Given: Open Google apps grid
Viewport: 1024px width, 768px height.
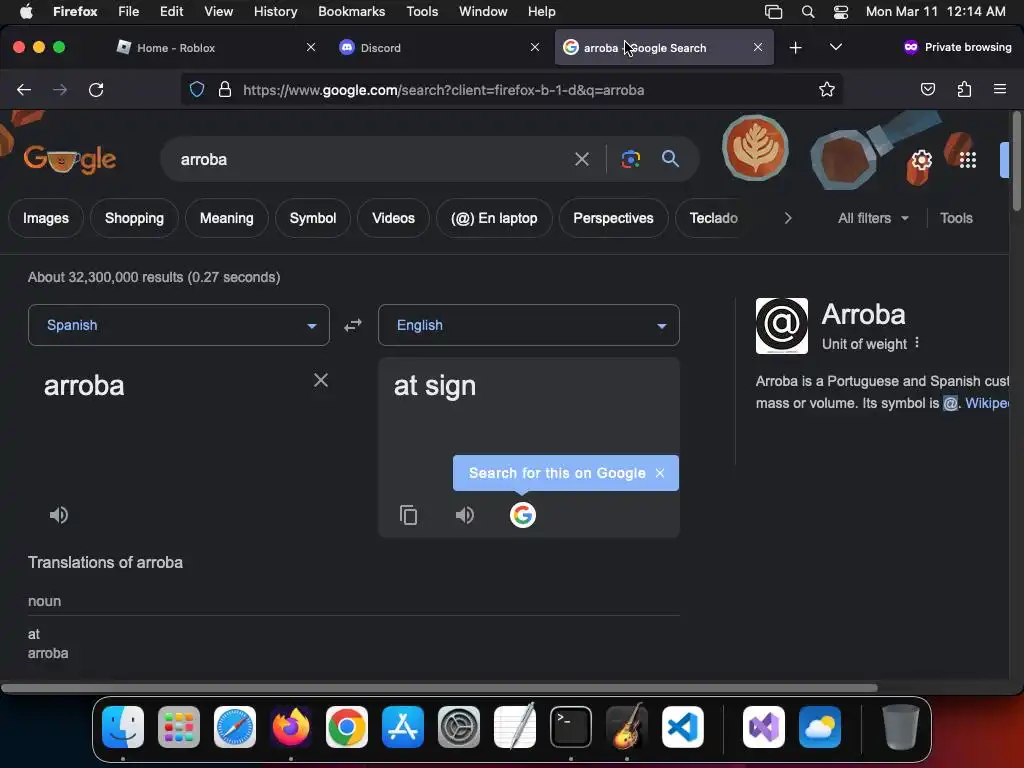Looking at the screenshot, I should tap(968, 160).
